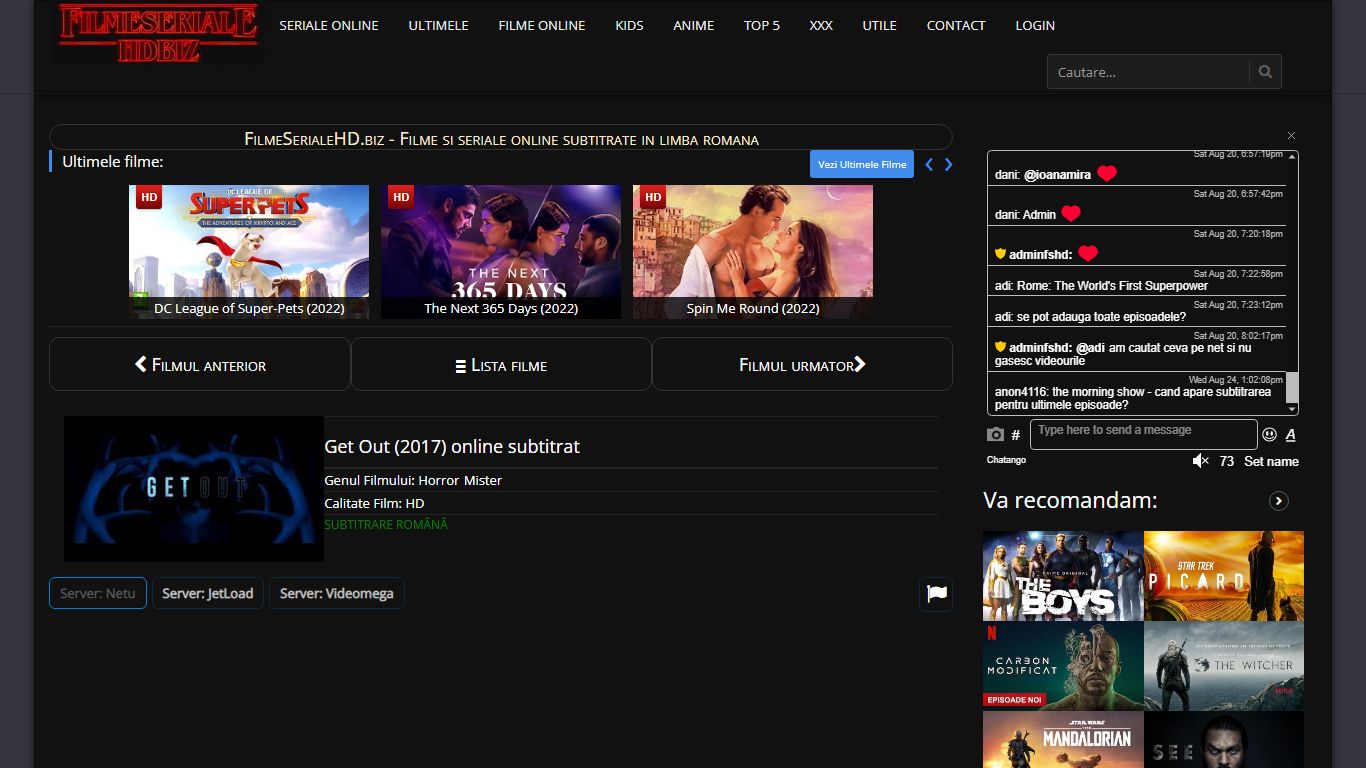Select the Server: Netu tab
The width and height of the screenshot is (1366, 768).
point(98,593)
